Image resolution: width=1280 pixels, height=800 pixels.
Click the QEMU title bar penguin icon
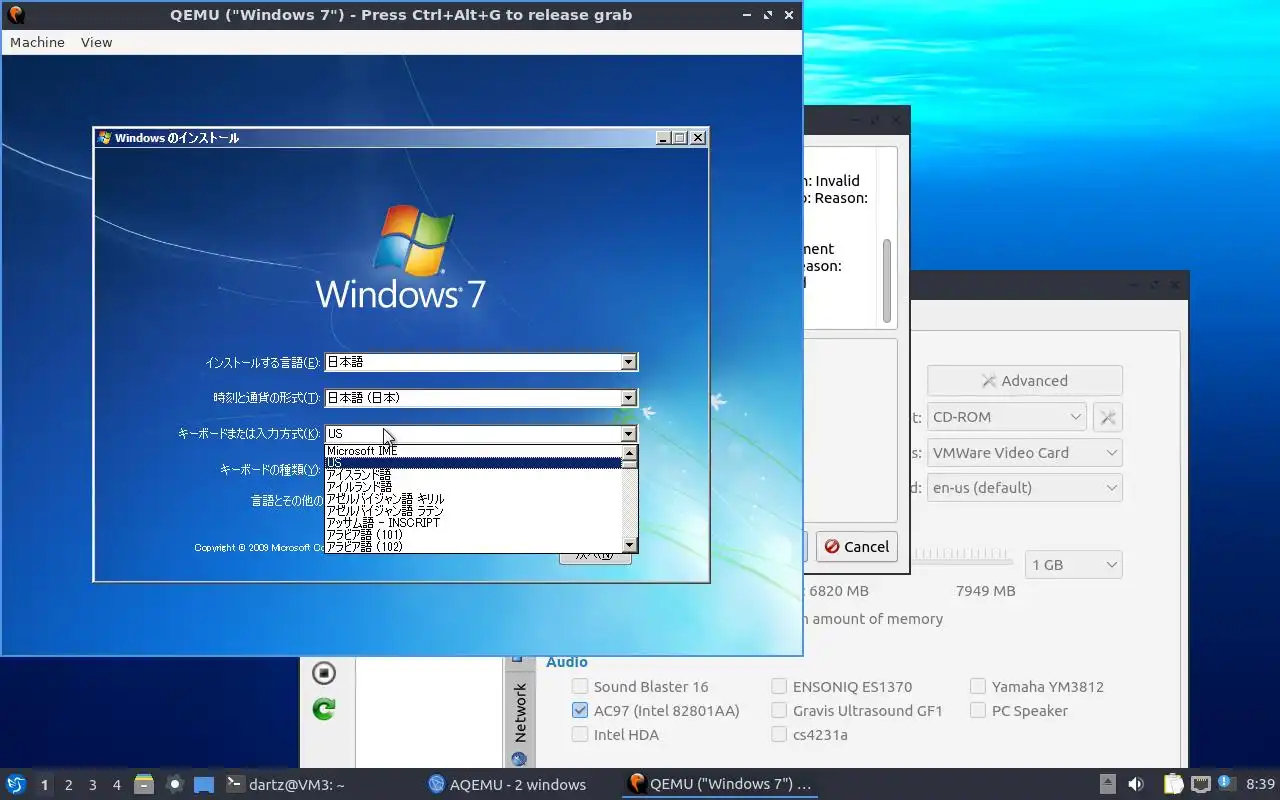click(16, 15)
